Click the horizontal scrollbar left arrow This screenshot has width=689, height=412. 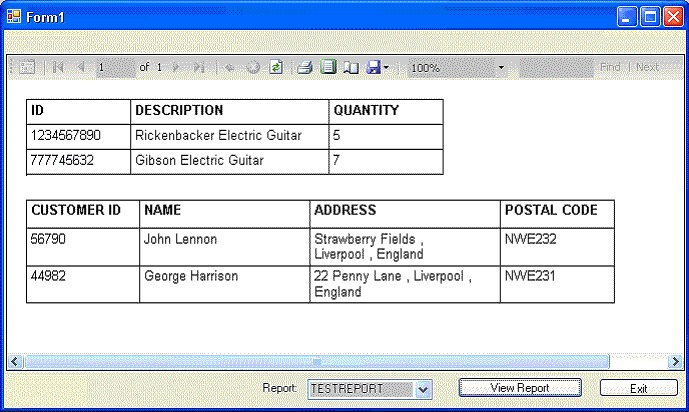coord(15,361)
